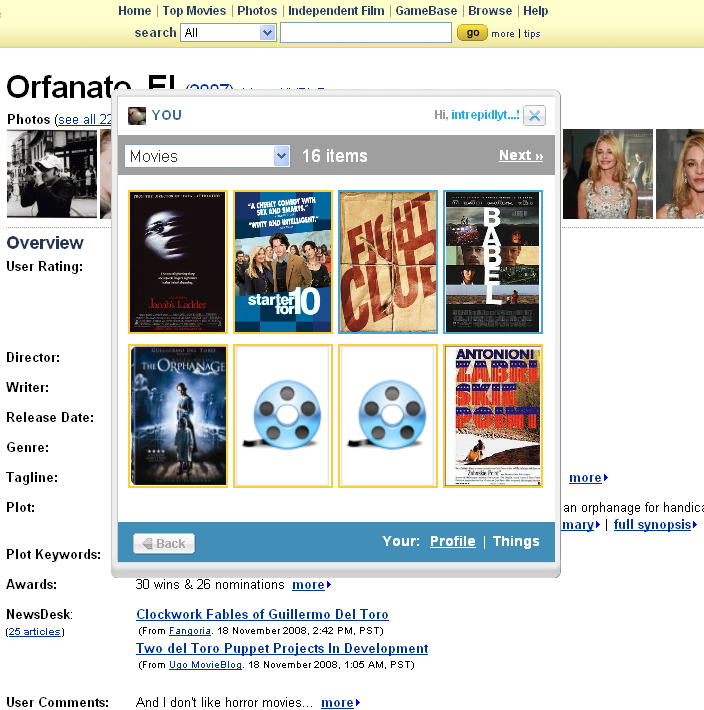704x710 pixels.
Task: Open the Browse menu item
Action: coord(490,10)
